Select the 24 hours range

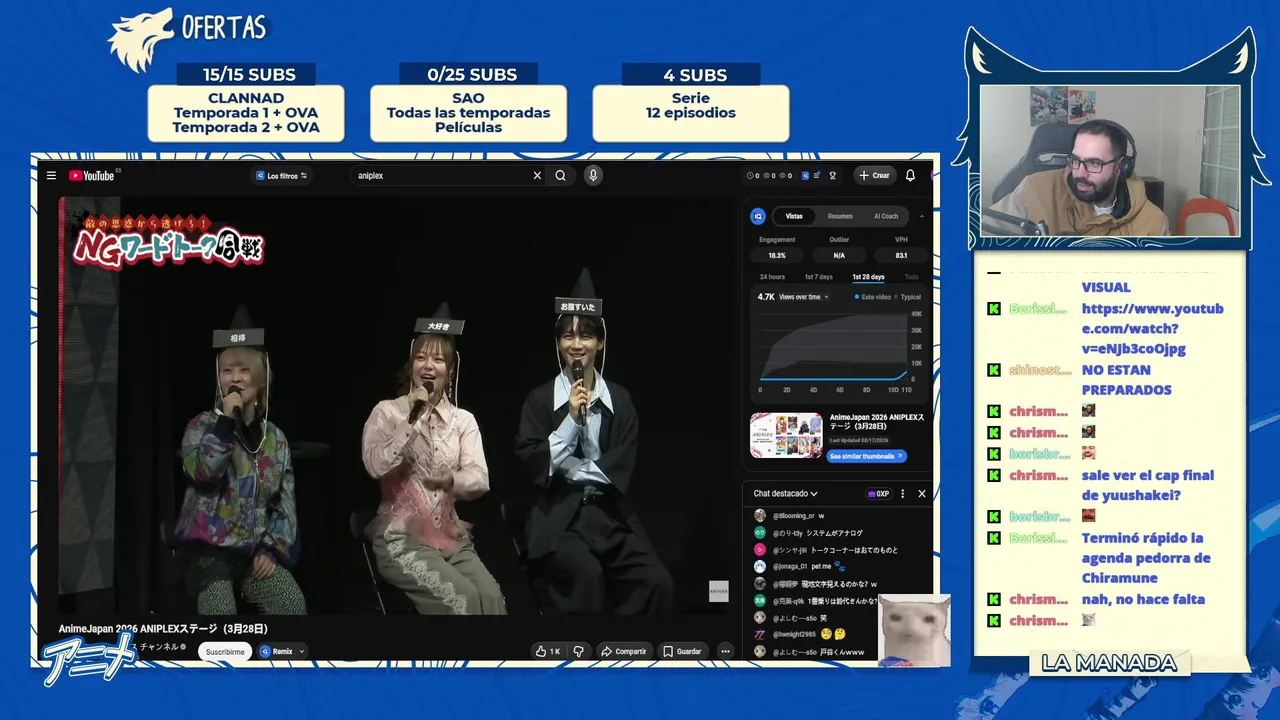[x=772, y=277]
